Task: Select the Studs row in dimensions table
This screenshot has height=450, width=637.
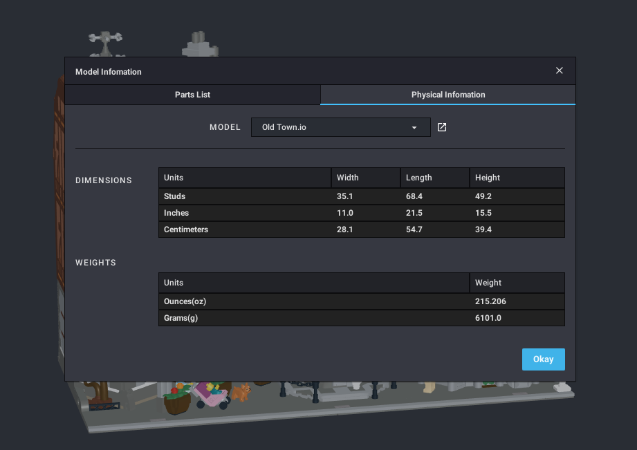Action: [x=245, y=196]
